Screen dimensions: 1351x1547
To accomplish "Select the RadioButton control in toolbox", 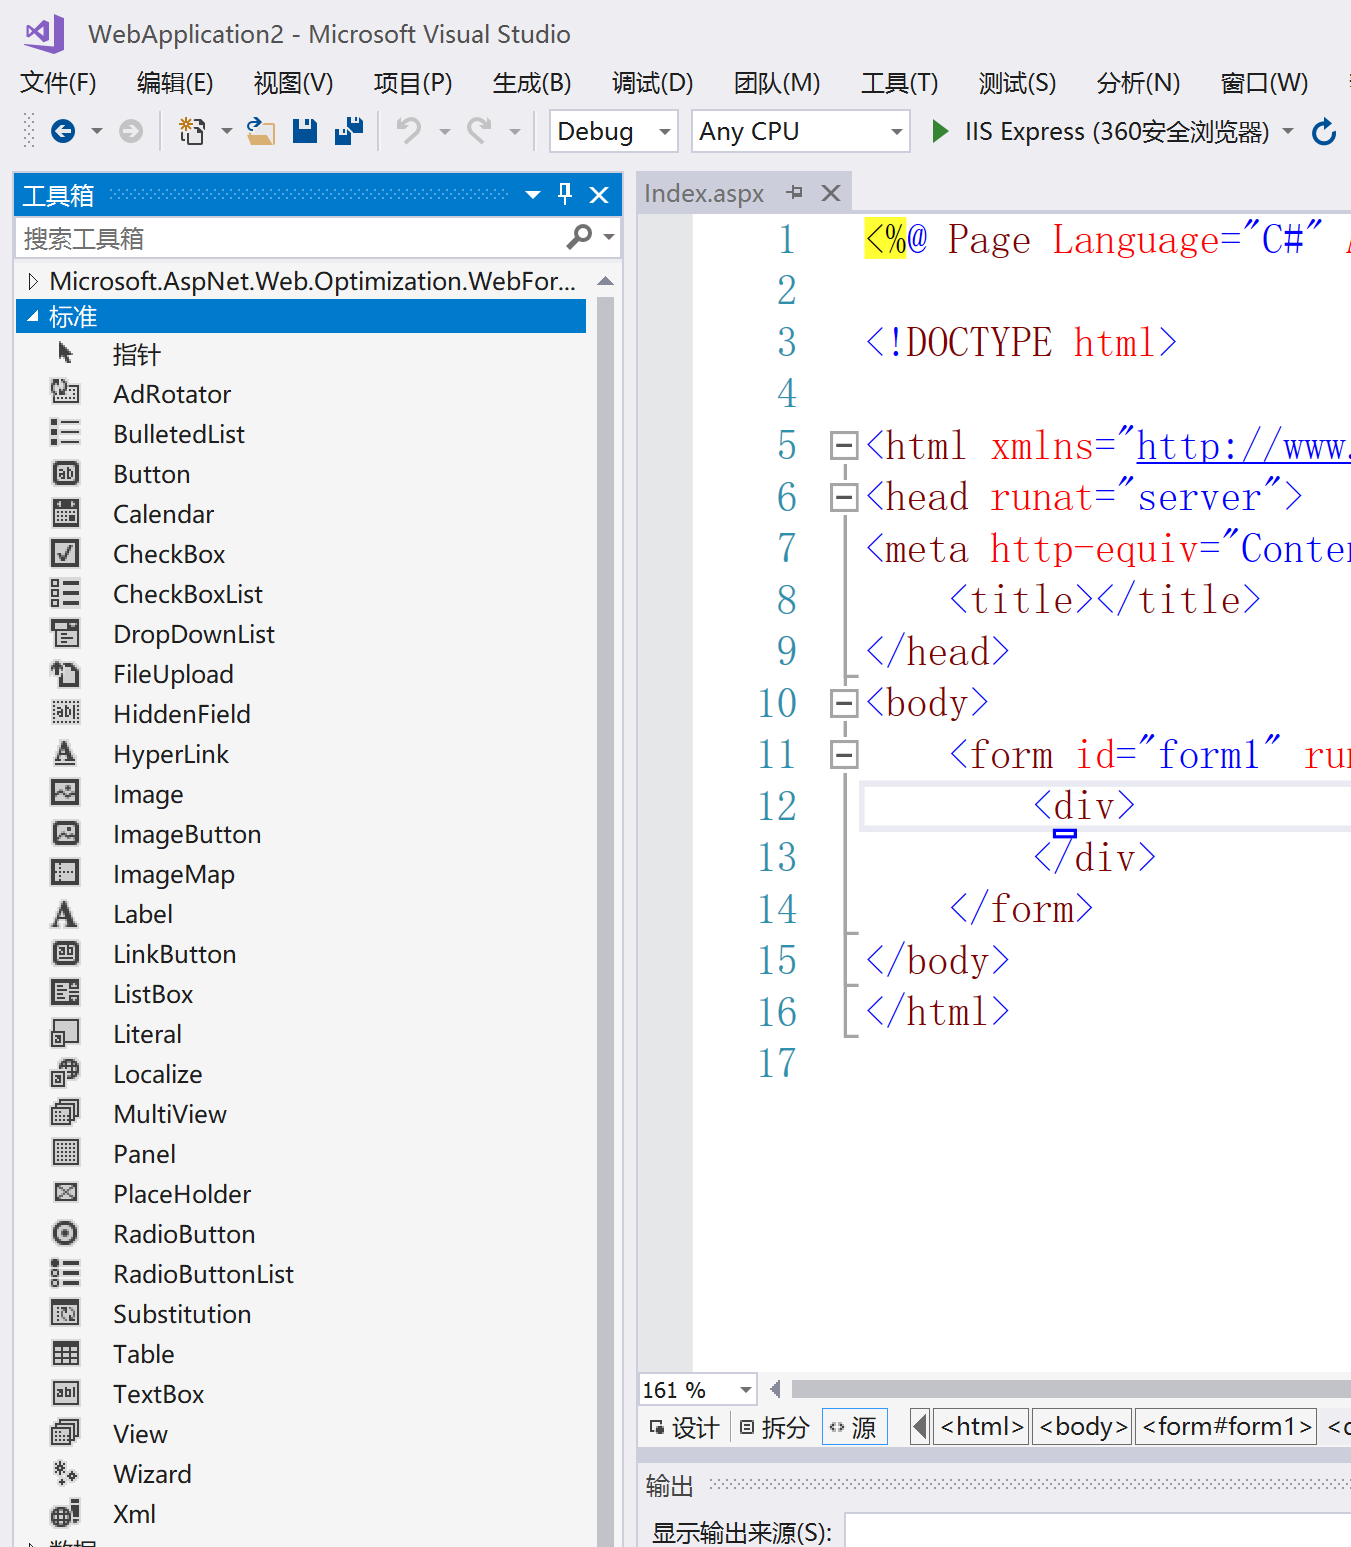I will 183,1234.
